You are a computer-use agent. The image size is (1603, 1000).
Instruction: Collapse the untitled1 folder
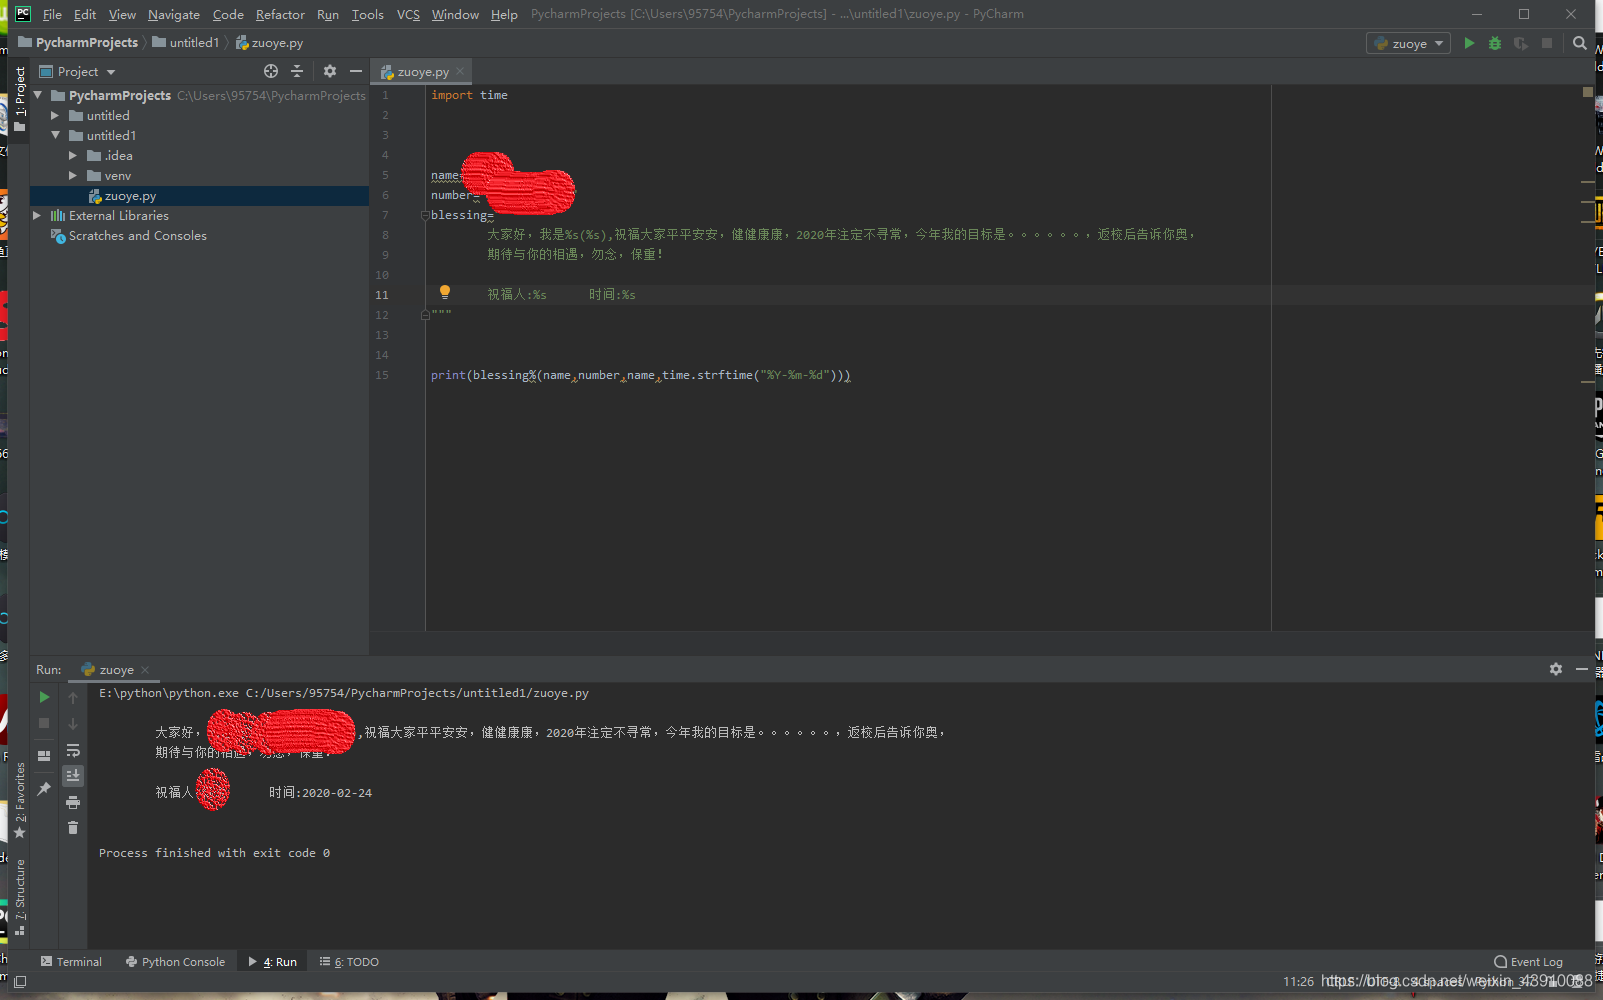point(56,135)
